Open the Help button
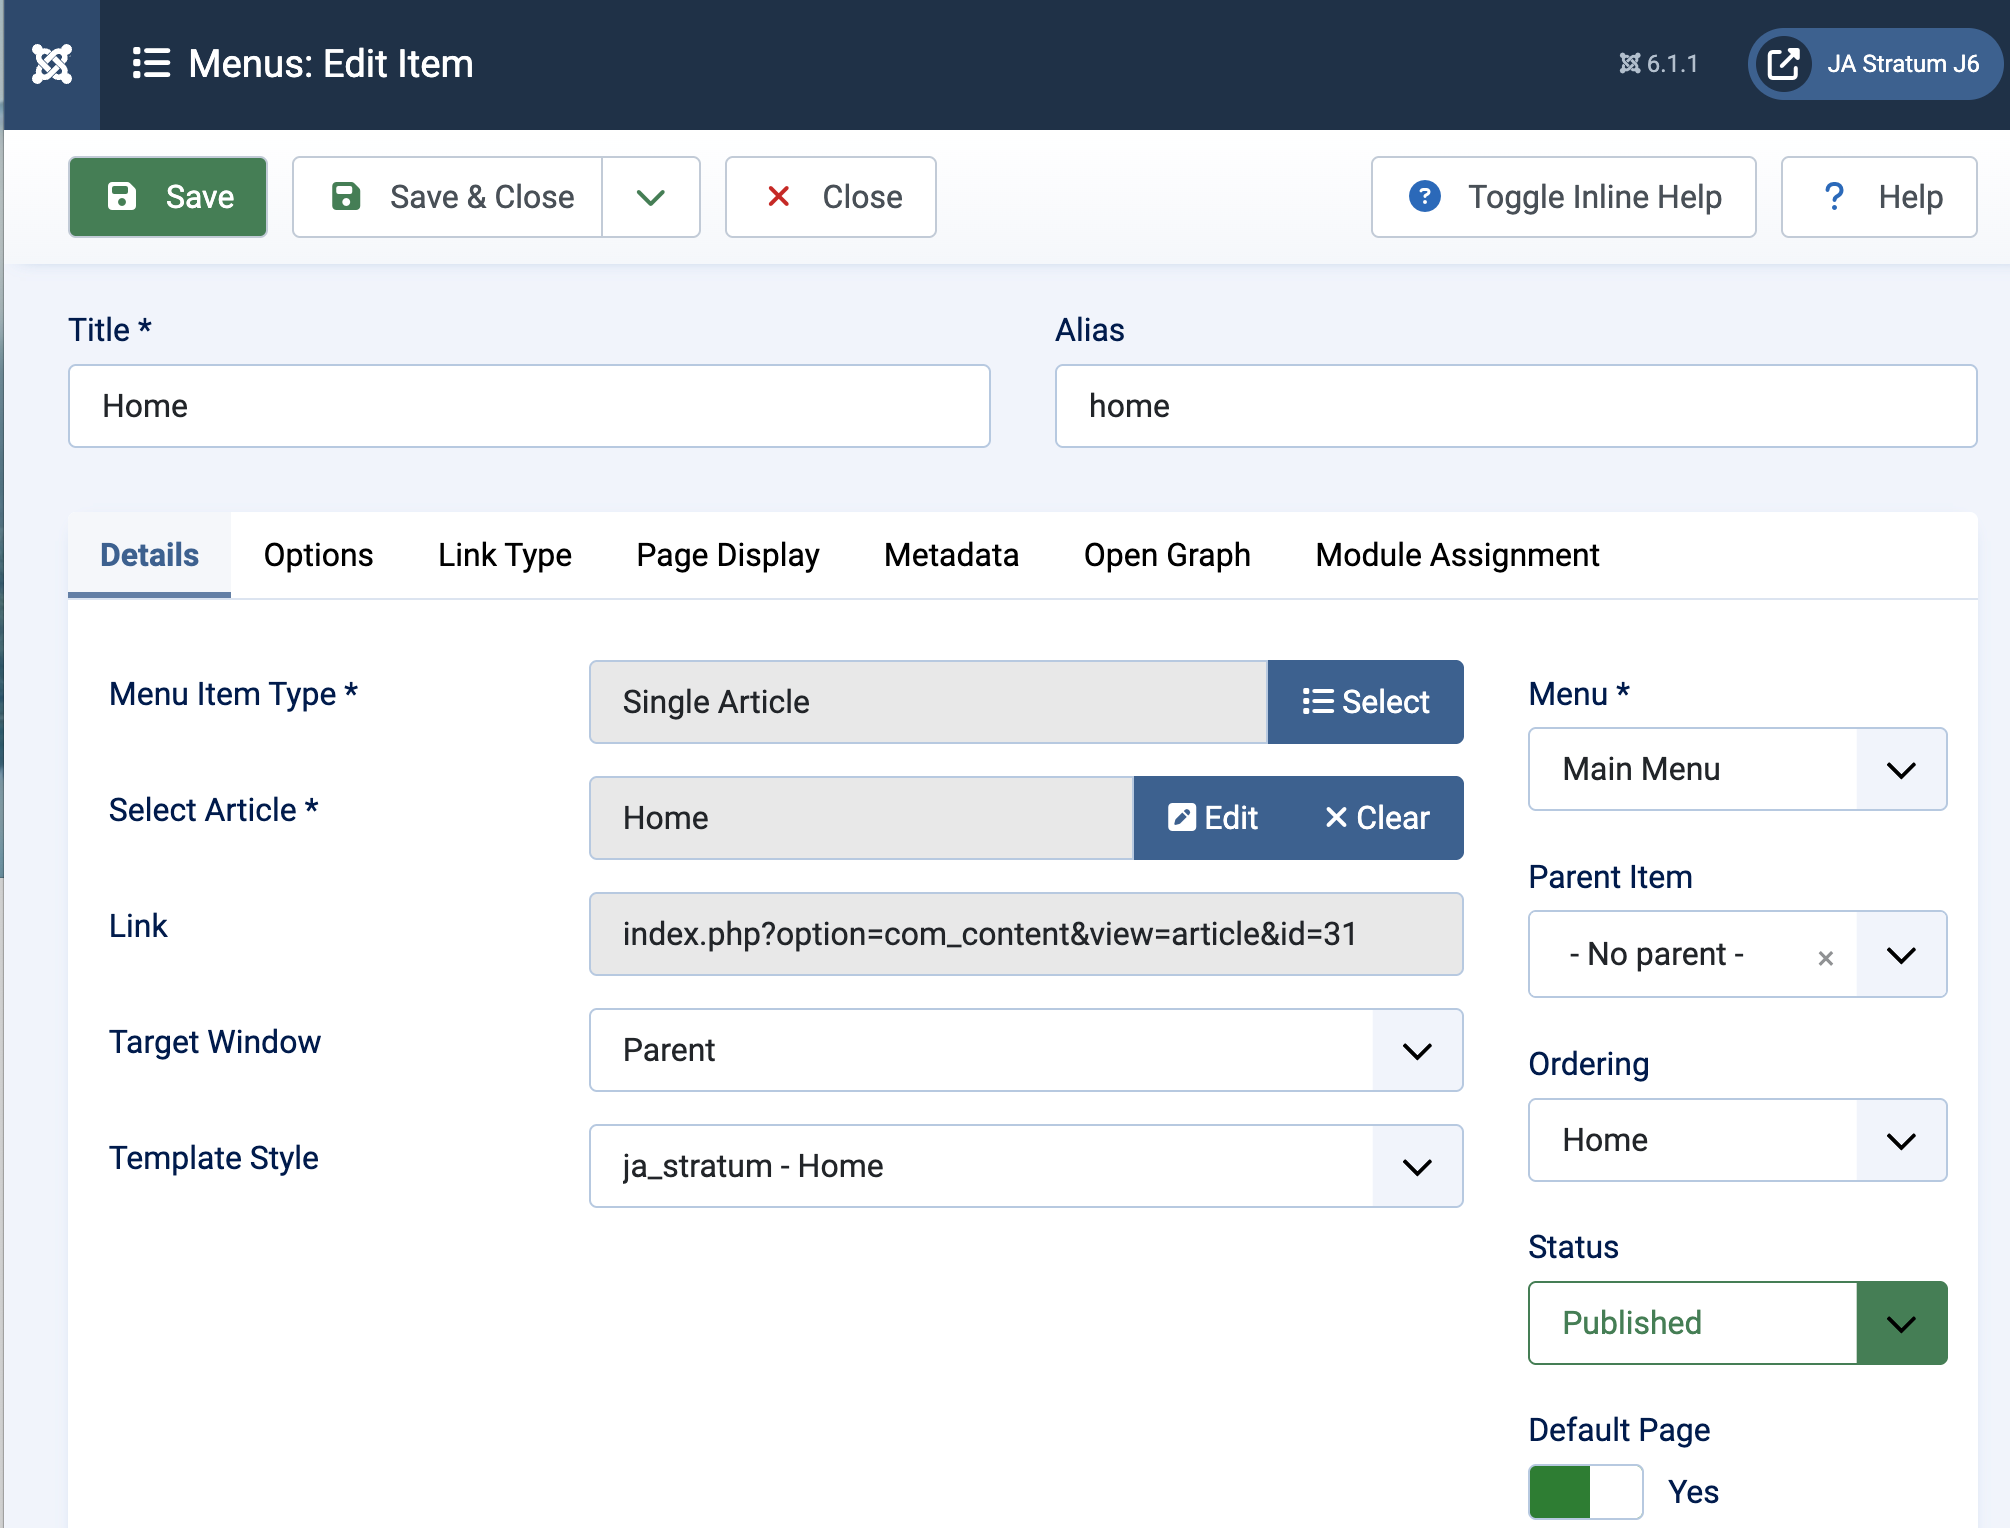2010x1528 pixels. tap(1879, 197)
